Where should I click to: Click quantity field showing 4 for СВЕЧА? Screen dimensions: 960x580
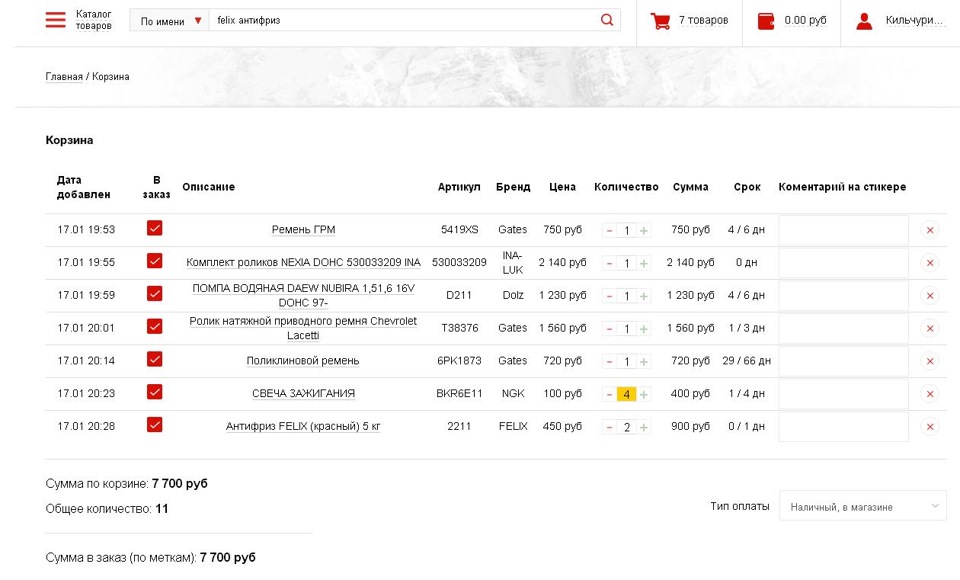point(626,394)
